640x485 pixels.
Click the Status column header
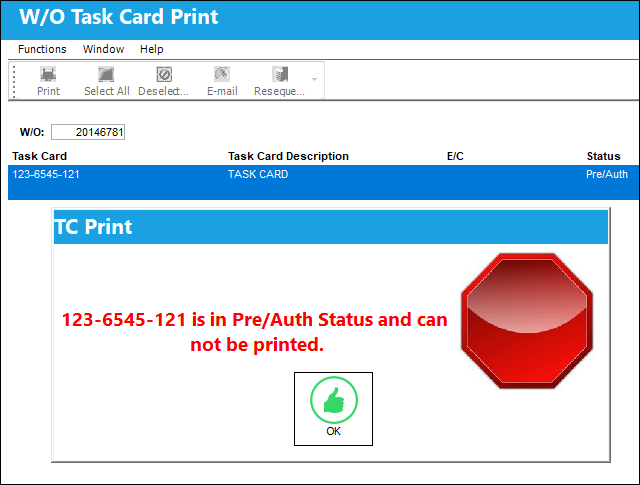click(603, 156)
